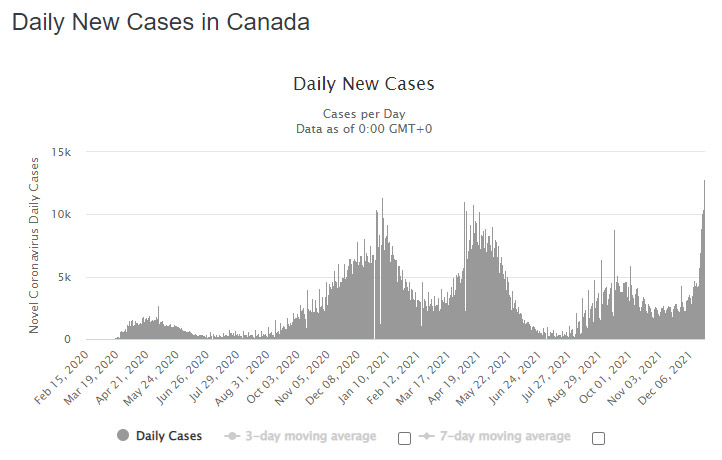Click the Novel Coronavirus Daily Cases axis title
Screen dimensions: 722x460
[x=34, y=245]
